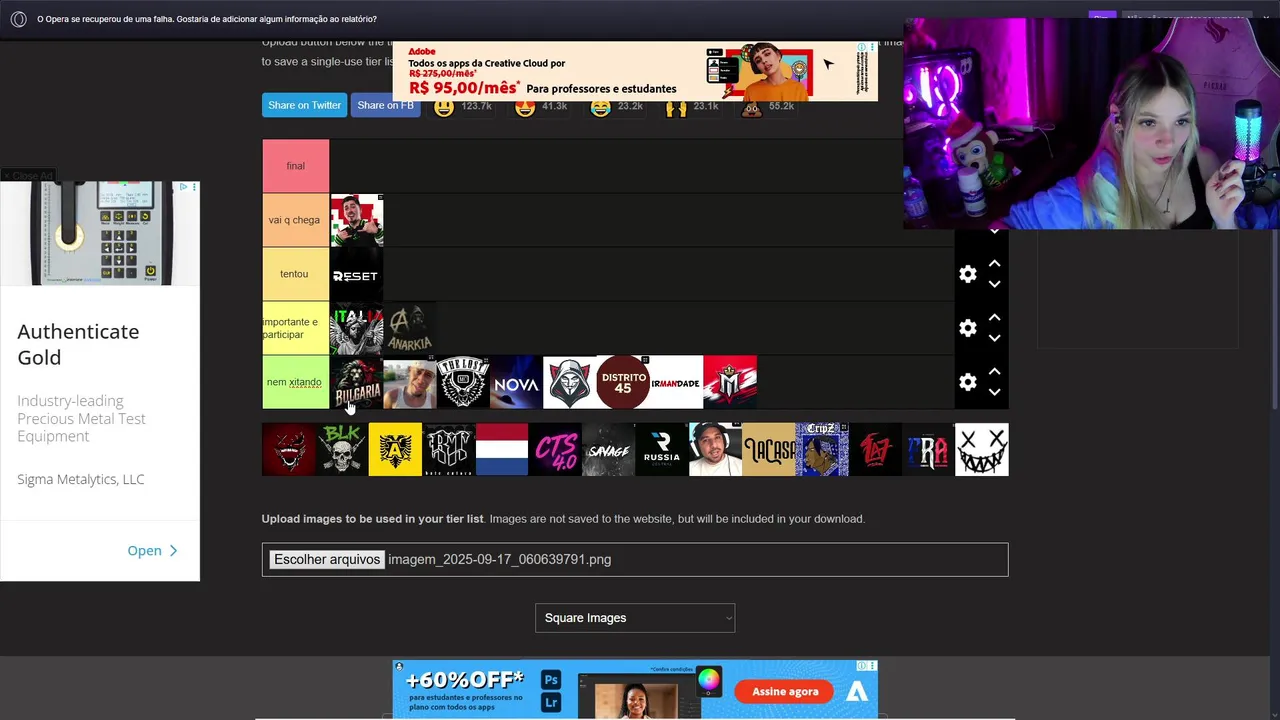Open the "Square Images" dropdown
The image size is (1280, 720).
(x=635, y=618)
